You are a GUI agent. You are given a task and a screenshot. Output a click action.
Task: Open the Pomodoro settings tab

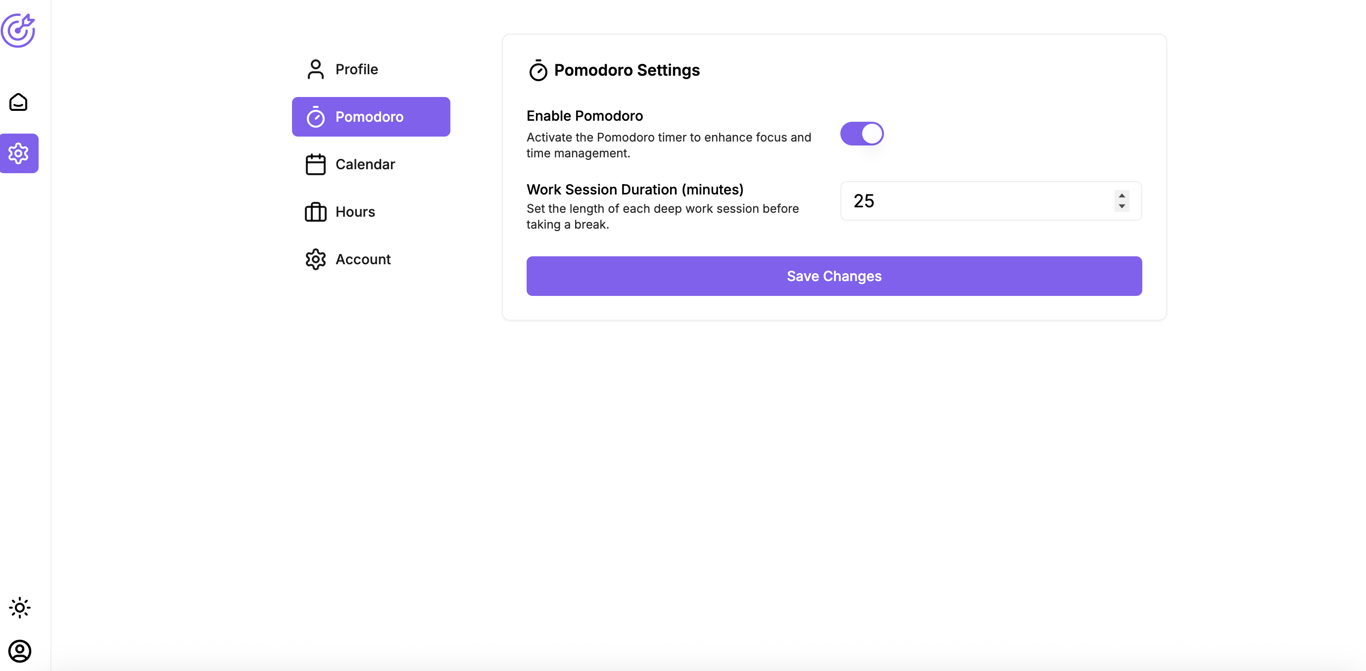pyautogui.click(x=370, y=117)
